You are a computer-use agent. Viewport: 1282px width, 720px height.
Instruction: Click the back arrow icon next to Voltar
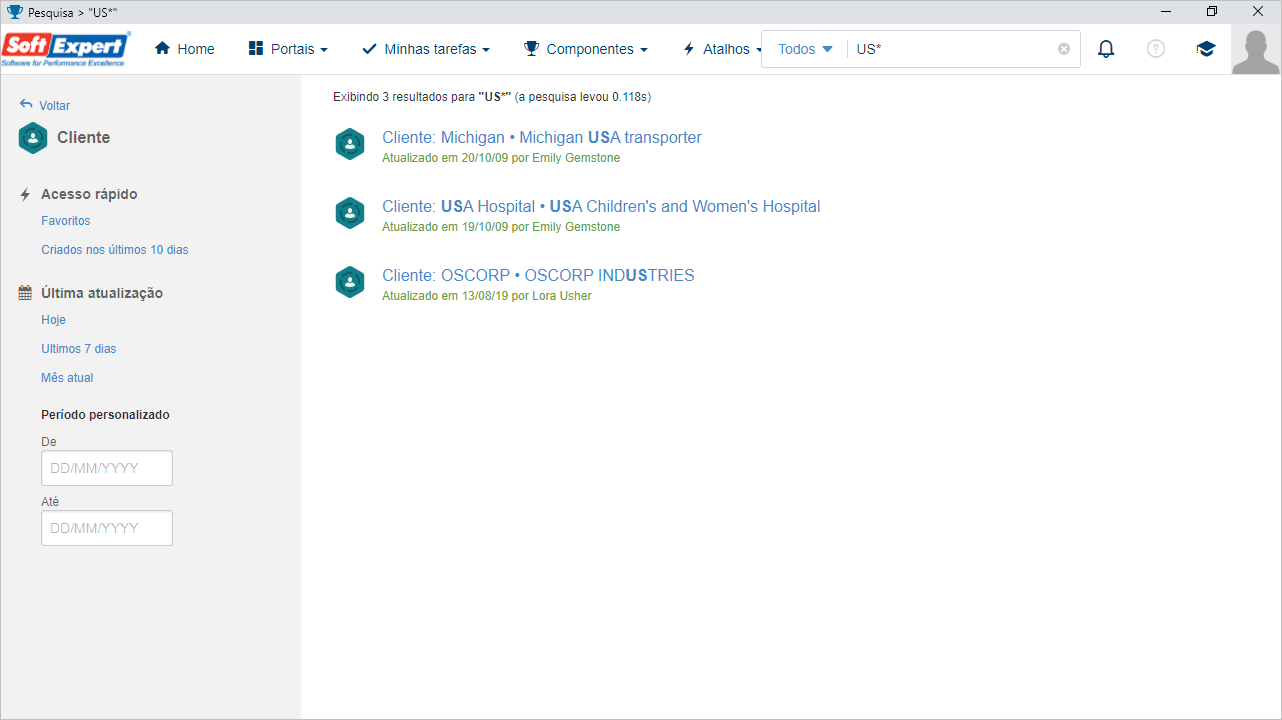26,105
